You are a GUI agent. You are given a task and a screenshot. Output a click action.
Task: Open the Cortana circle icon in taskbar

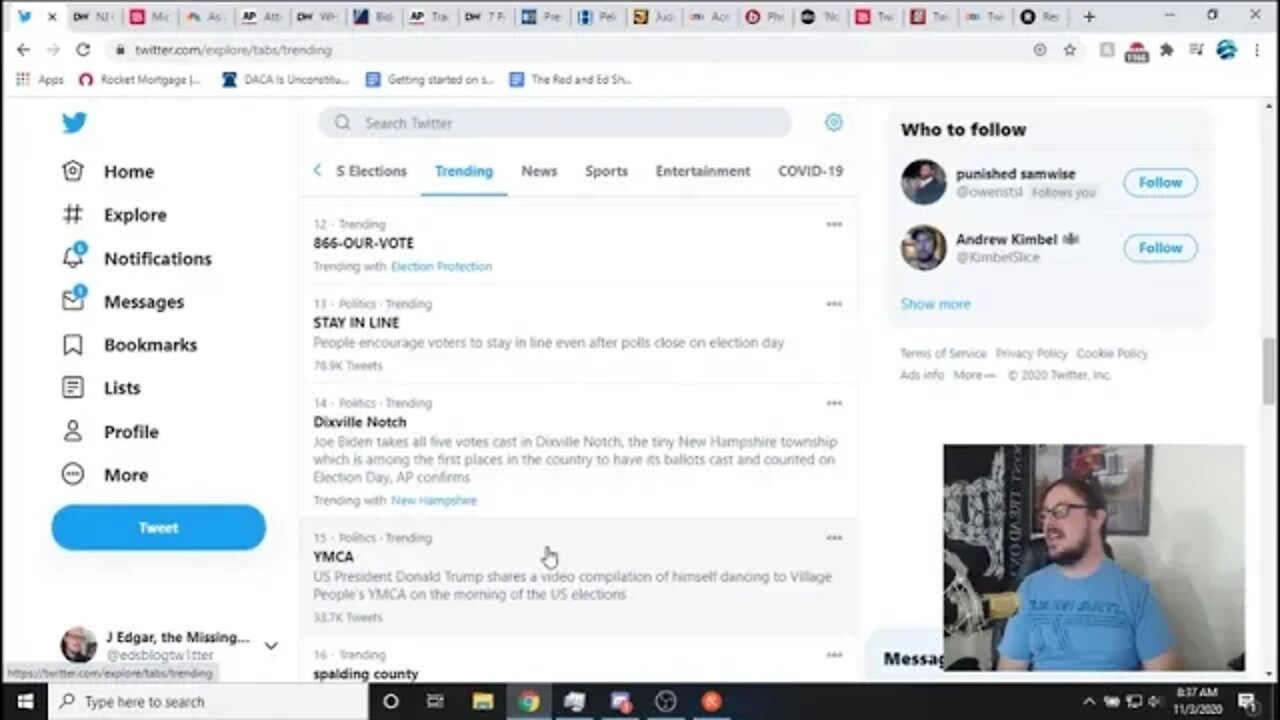tap(391, 701)
